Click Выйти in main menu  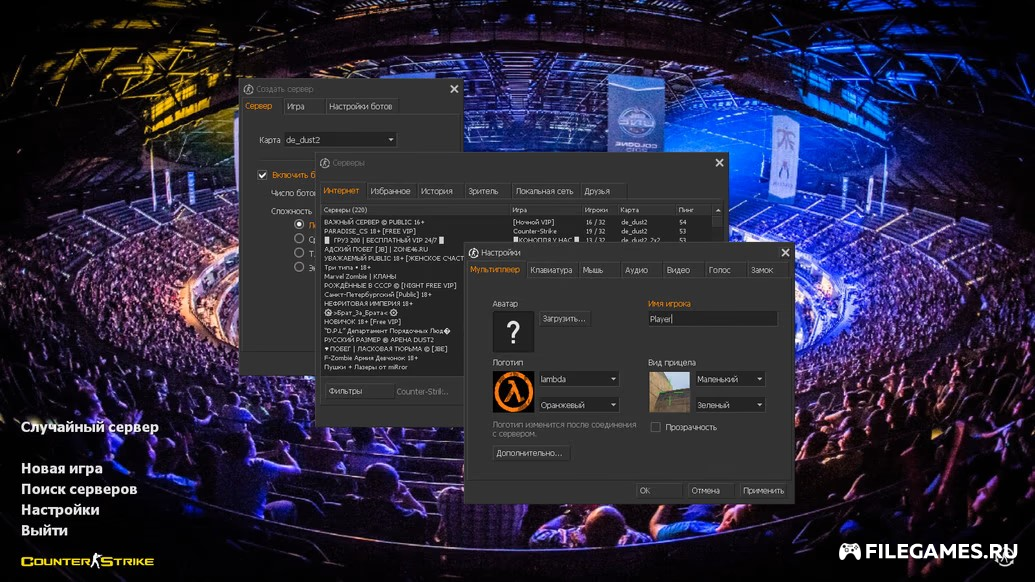click(44, 530)
